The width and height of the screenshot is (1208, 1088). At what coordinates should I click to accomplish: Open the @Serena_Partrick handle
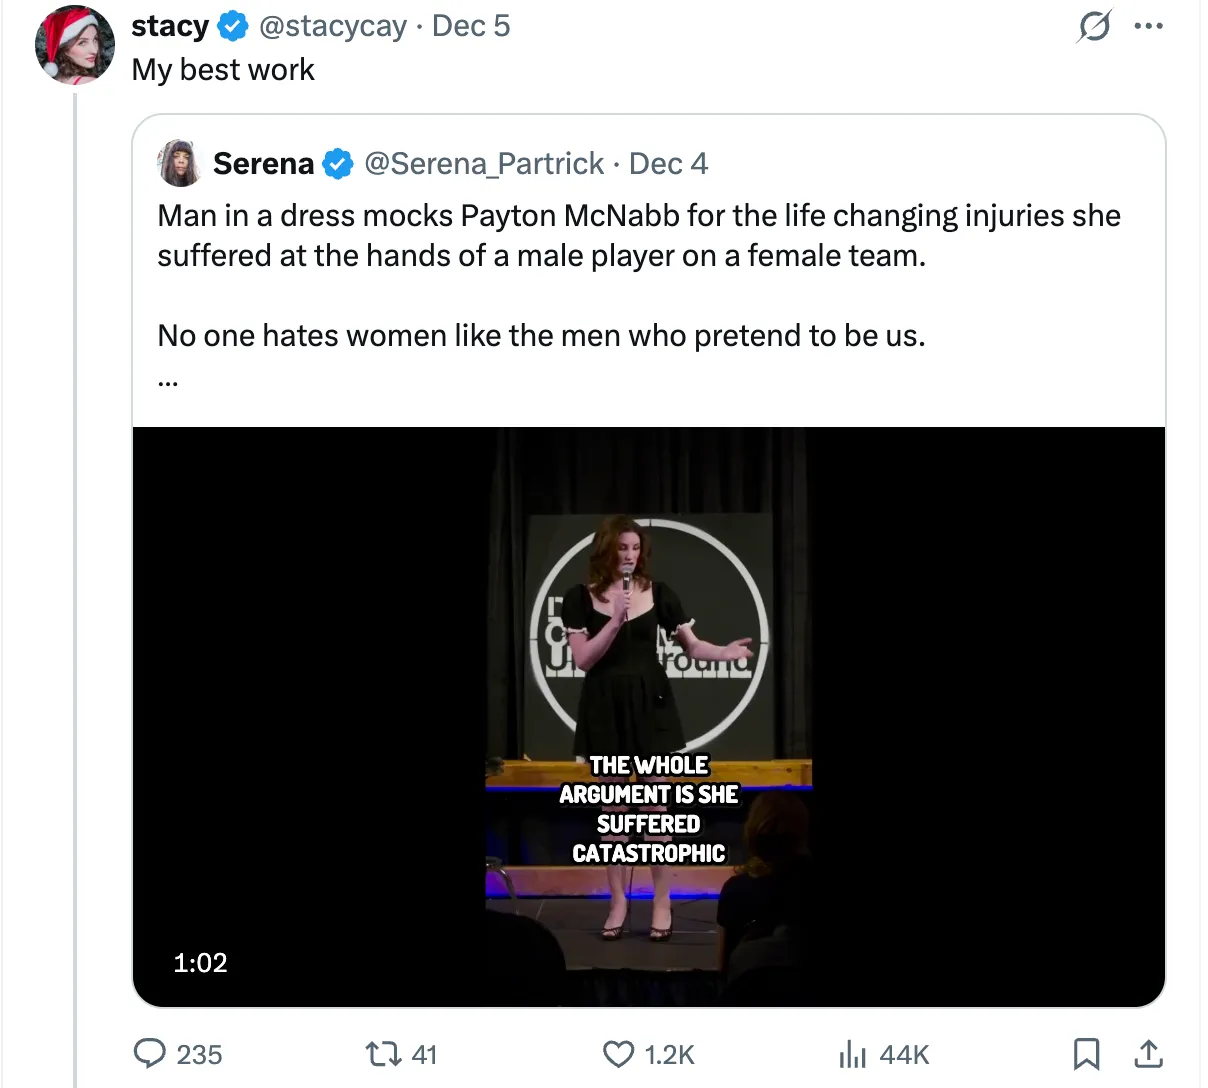pos(484,164)
